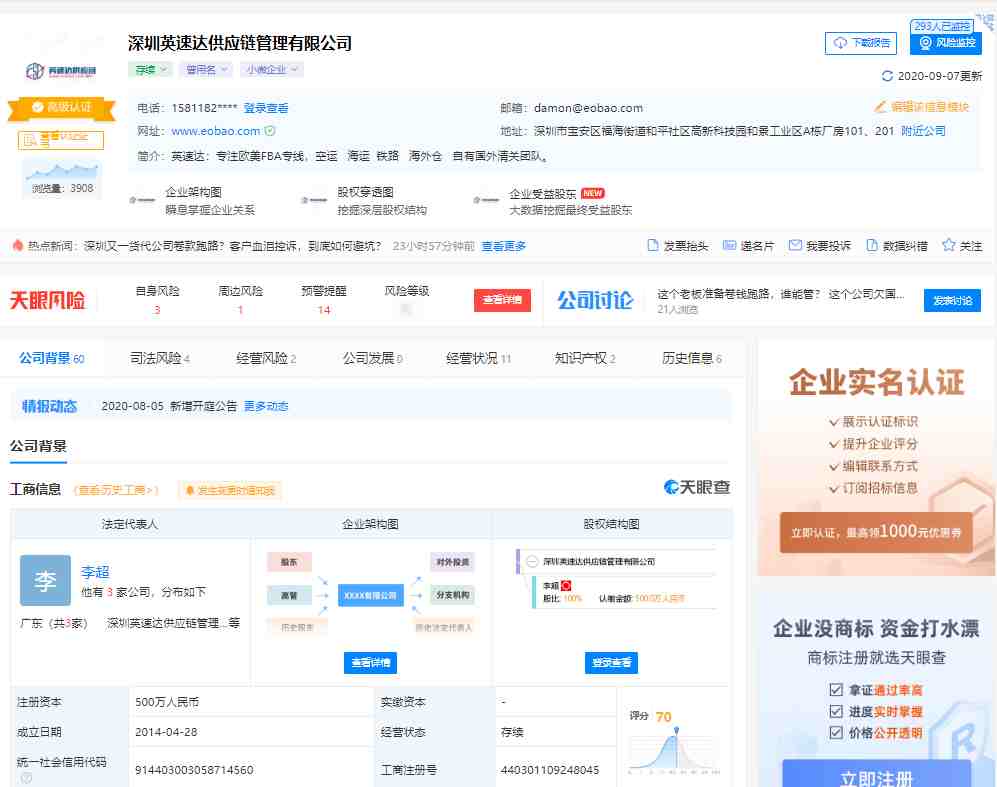
Task: Click the 立即注册 trademark button
Action: click(876, 775)
